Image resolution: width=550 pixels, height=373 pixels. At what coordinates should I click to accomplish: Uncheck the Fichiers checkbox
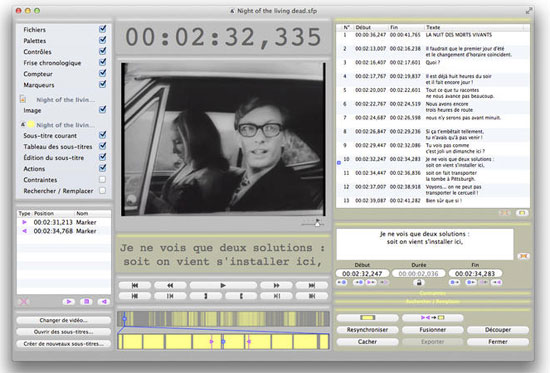coord(102,29)
